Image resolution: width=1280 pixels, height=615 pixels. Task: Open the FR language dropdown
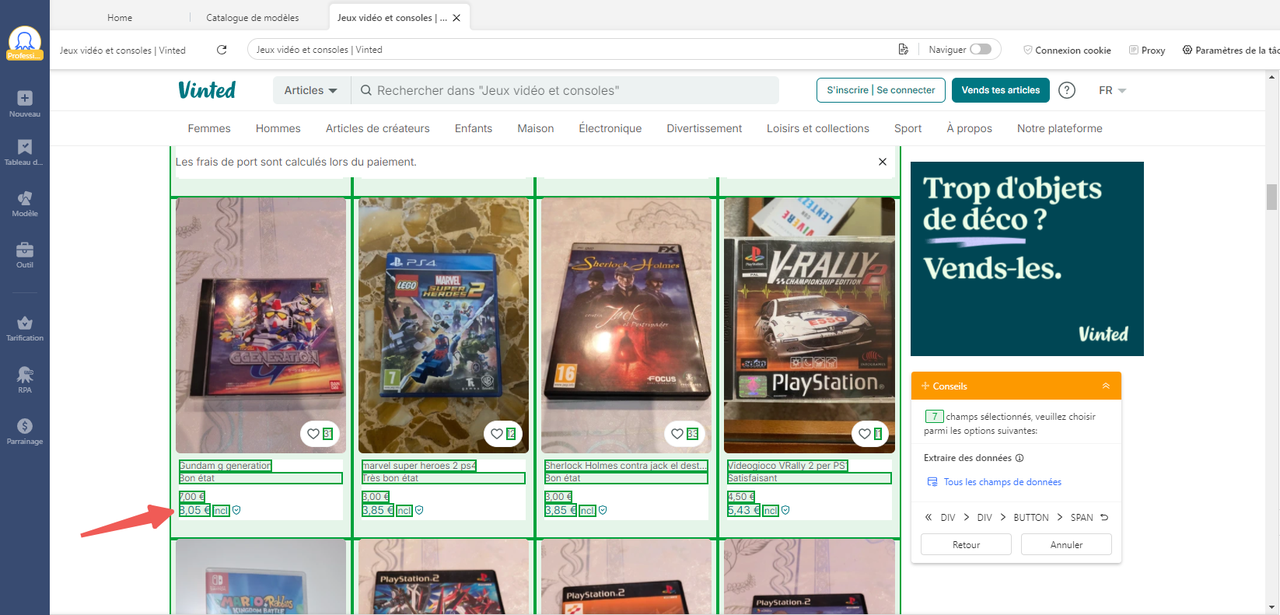pyautogui.click(x=1112, y=90)
